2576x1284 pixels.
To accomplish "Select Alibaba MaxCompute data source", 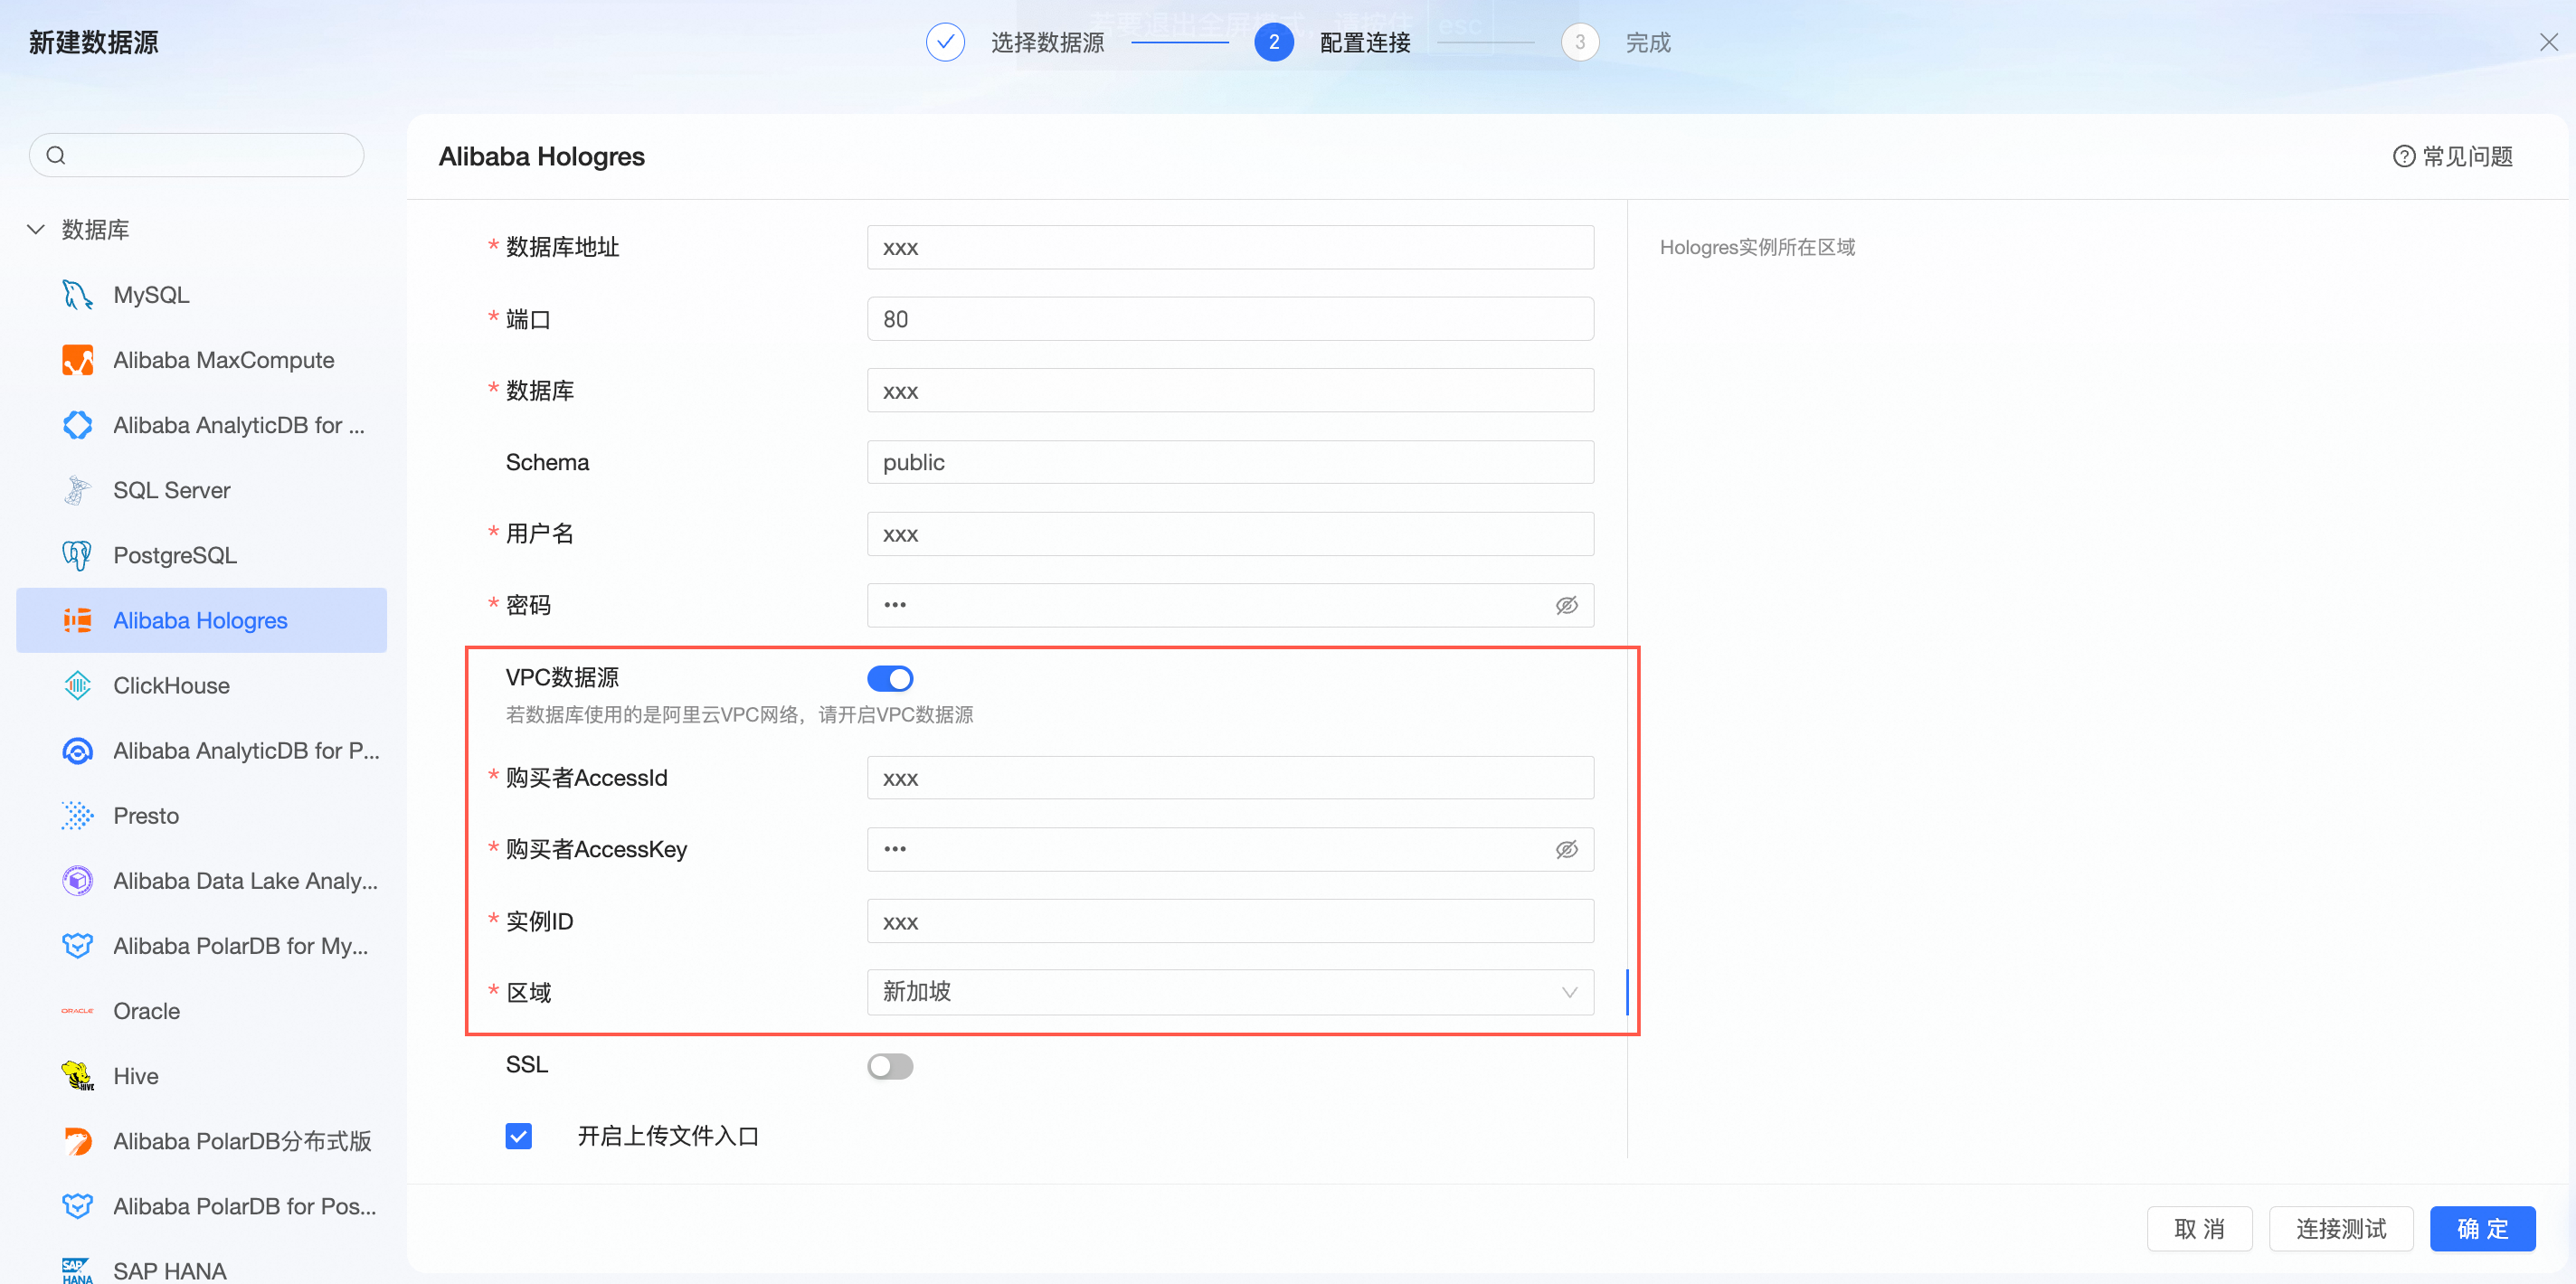I will click(201, 360).
